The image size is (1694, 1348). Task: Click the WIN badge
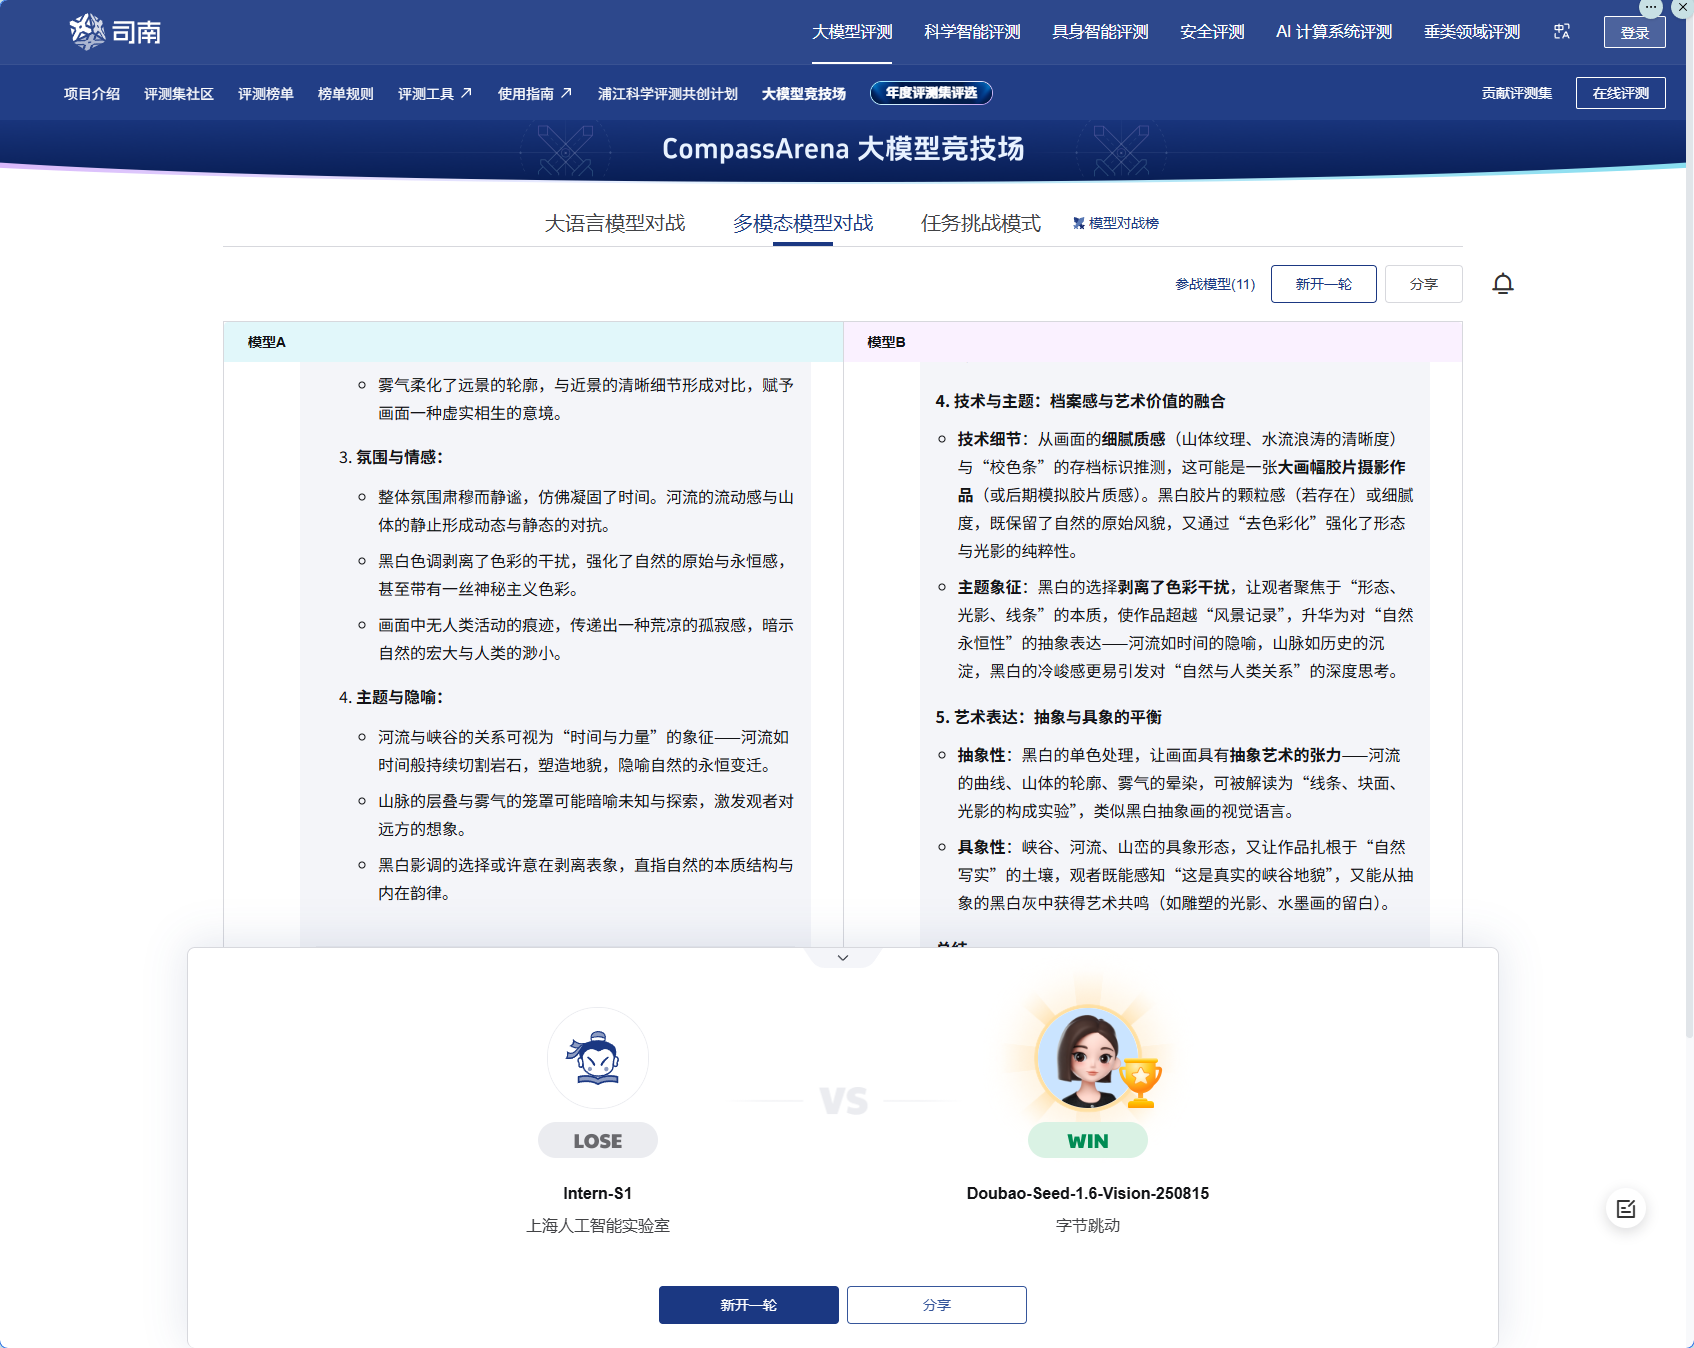click(x=1088, y=1141)
